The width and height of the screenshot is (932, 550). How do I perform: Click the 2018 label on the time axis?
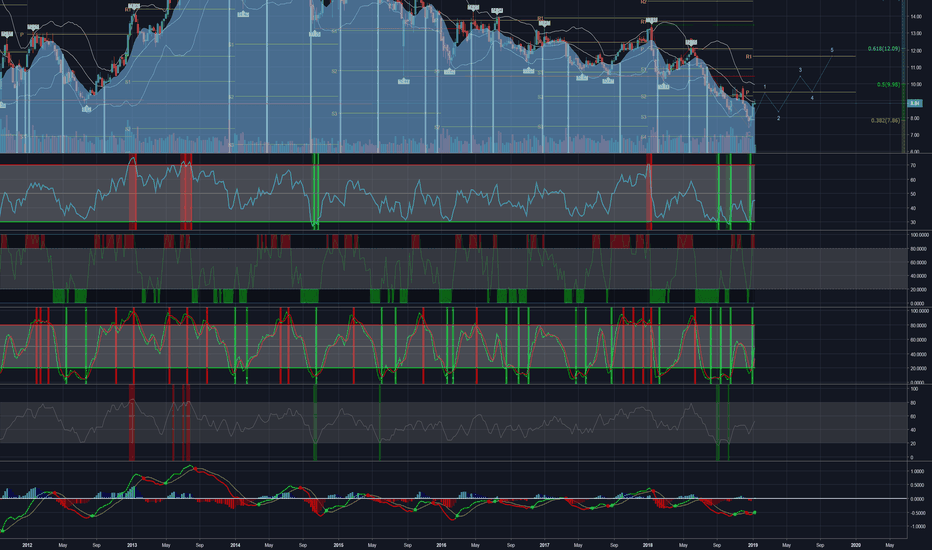pos(648,545)
